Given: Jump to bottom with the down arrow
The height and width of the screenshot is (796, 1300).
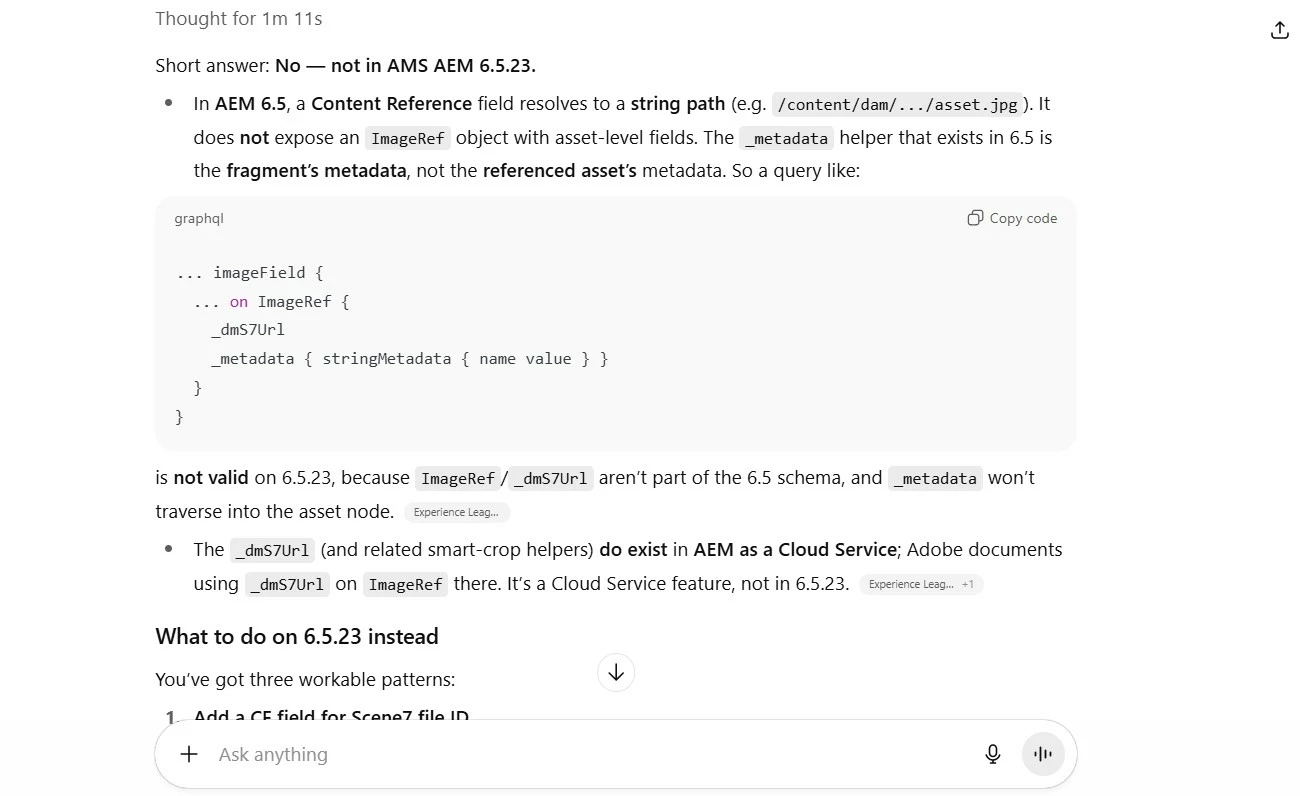Looking at the screenshot, I should [616, 672].
